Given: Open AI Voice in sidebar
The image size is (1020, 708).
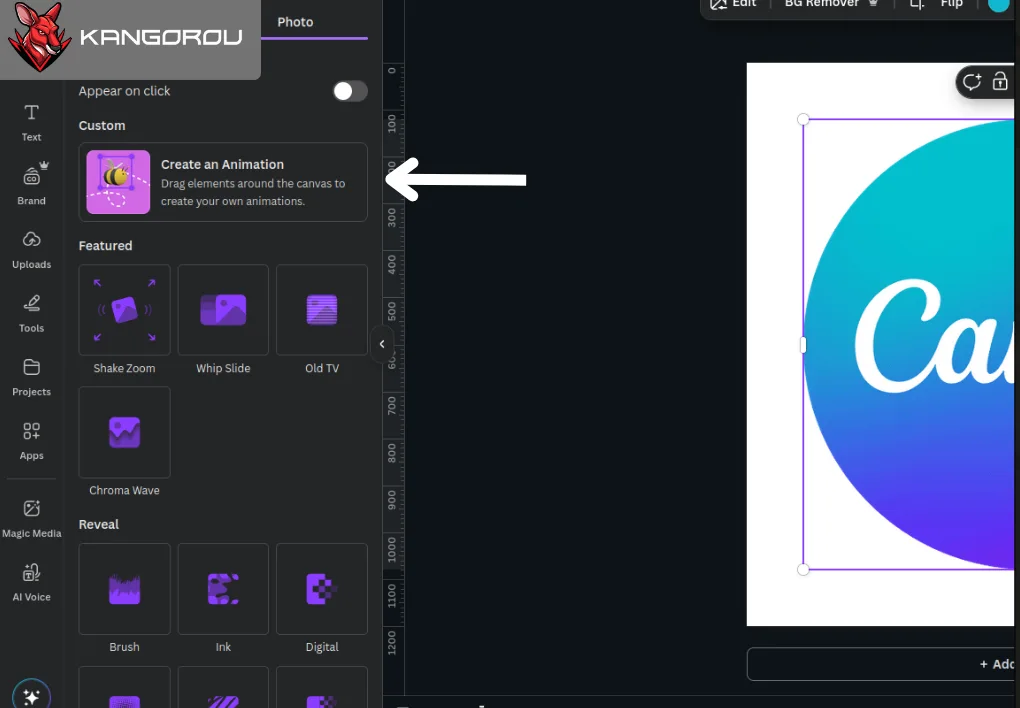Looking at the screenshot, I should pos(31,582).
